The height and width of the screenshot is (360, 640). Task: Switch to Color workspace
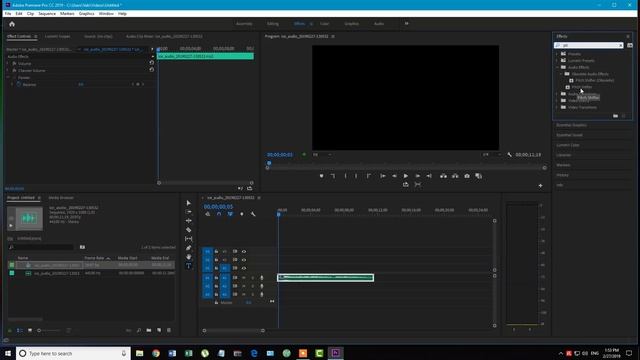tap(324, 24)
